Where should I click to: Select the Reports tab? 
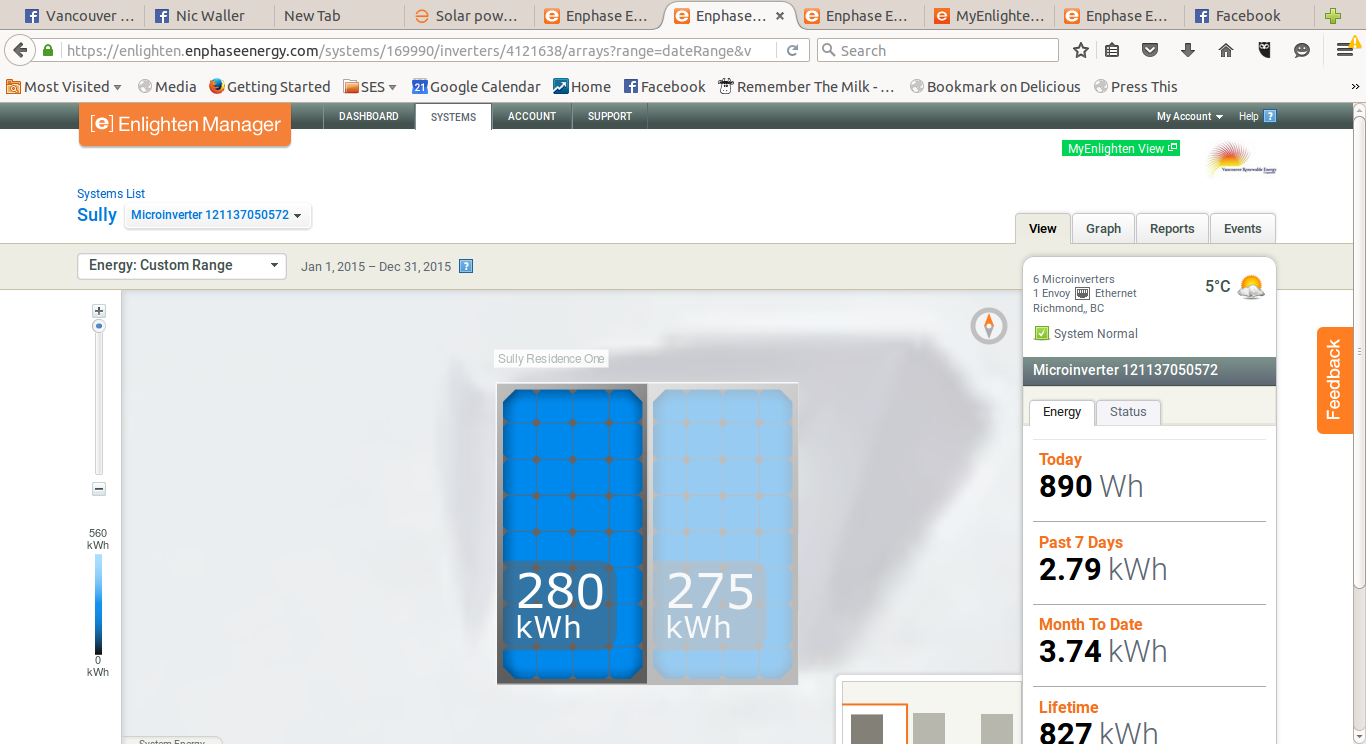click(1171, 229)
